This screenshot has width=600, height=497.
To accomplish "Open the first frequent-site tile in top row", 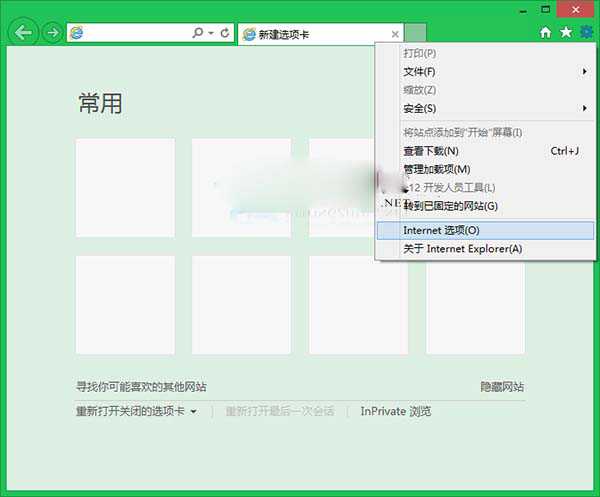I will click(125, 187).
